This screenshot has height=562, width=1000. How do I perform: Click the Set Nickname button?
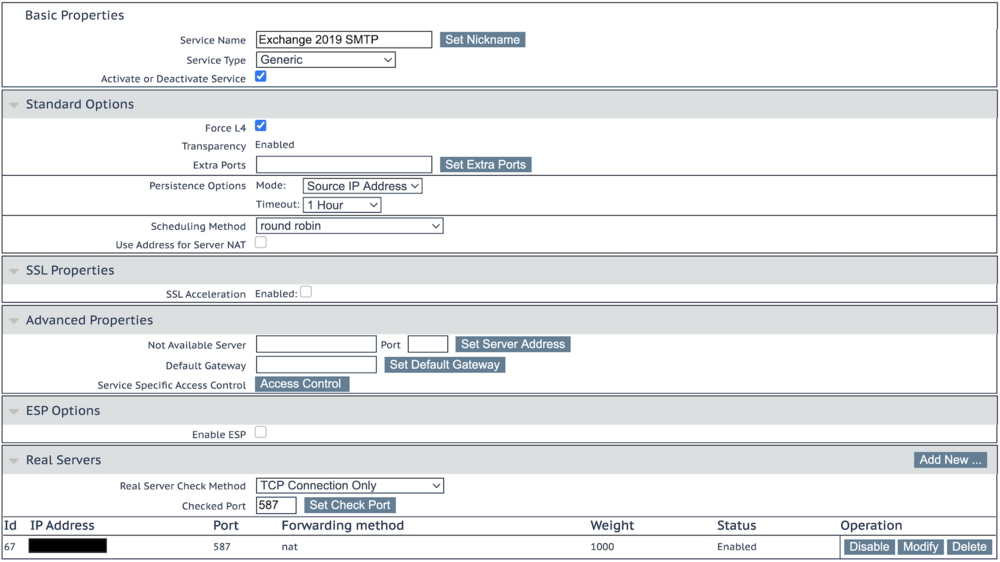482,40
